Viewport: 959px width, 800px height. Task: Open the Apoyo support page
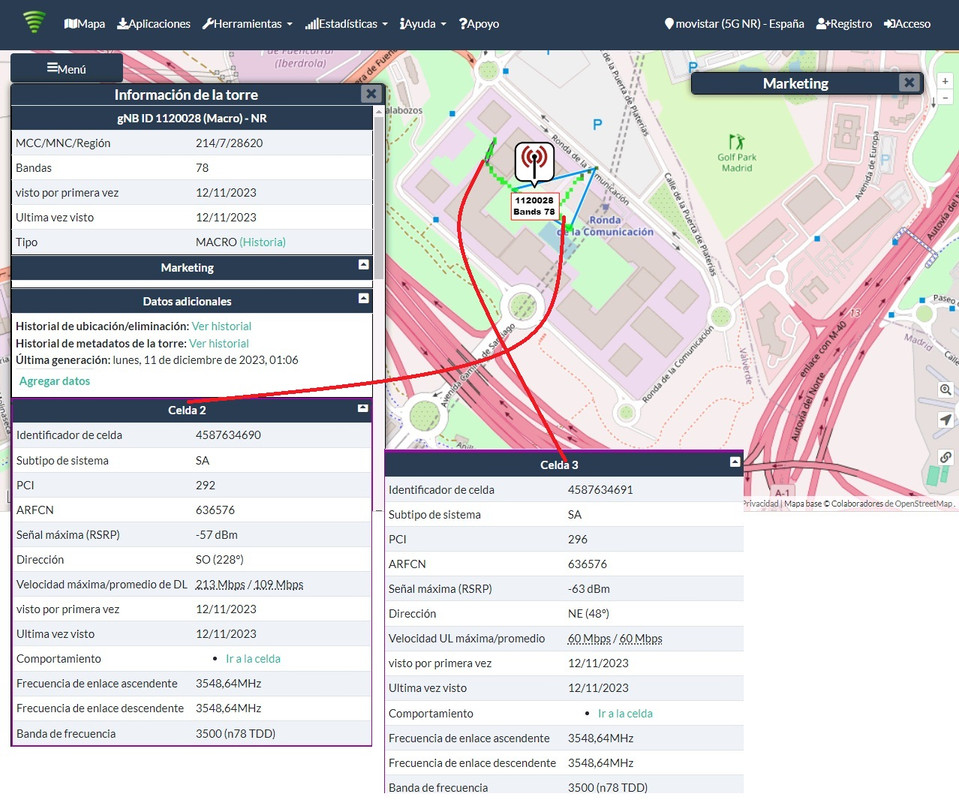(479, 24)
